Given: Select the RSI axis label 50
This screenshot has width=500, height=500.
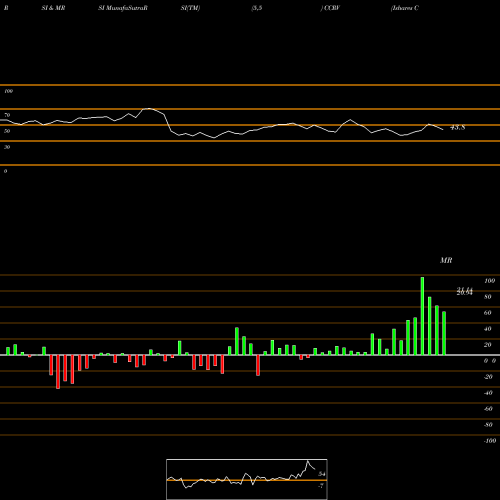Looking at the screenshot, I should (x=7, y=131).
